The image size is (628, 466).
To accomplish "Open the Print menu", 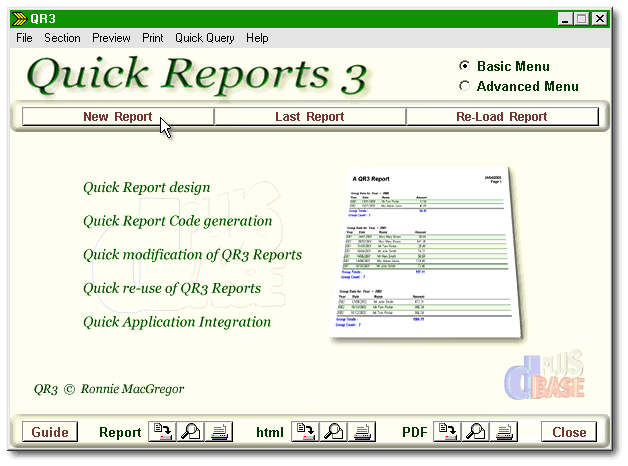I will [x=153, y=38].
